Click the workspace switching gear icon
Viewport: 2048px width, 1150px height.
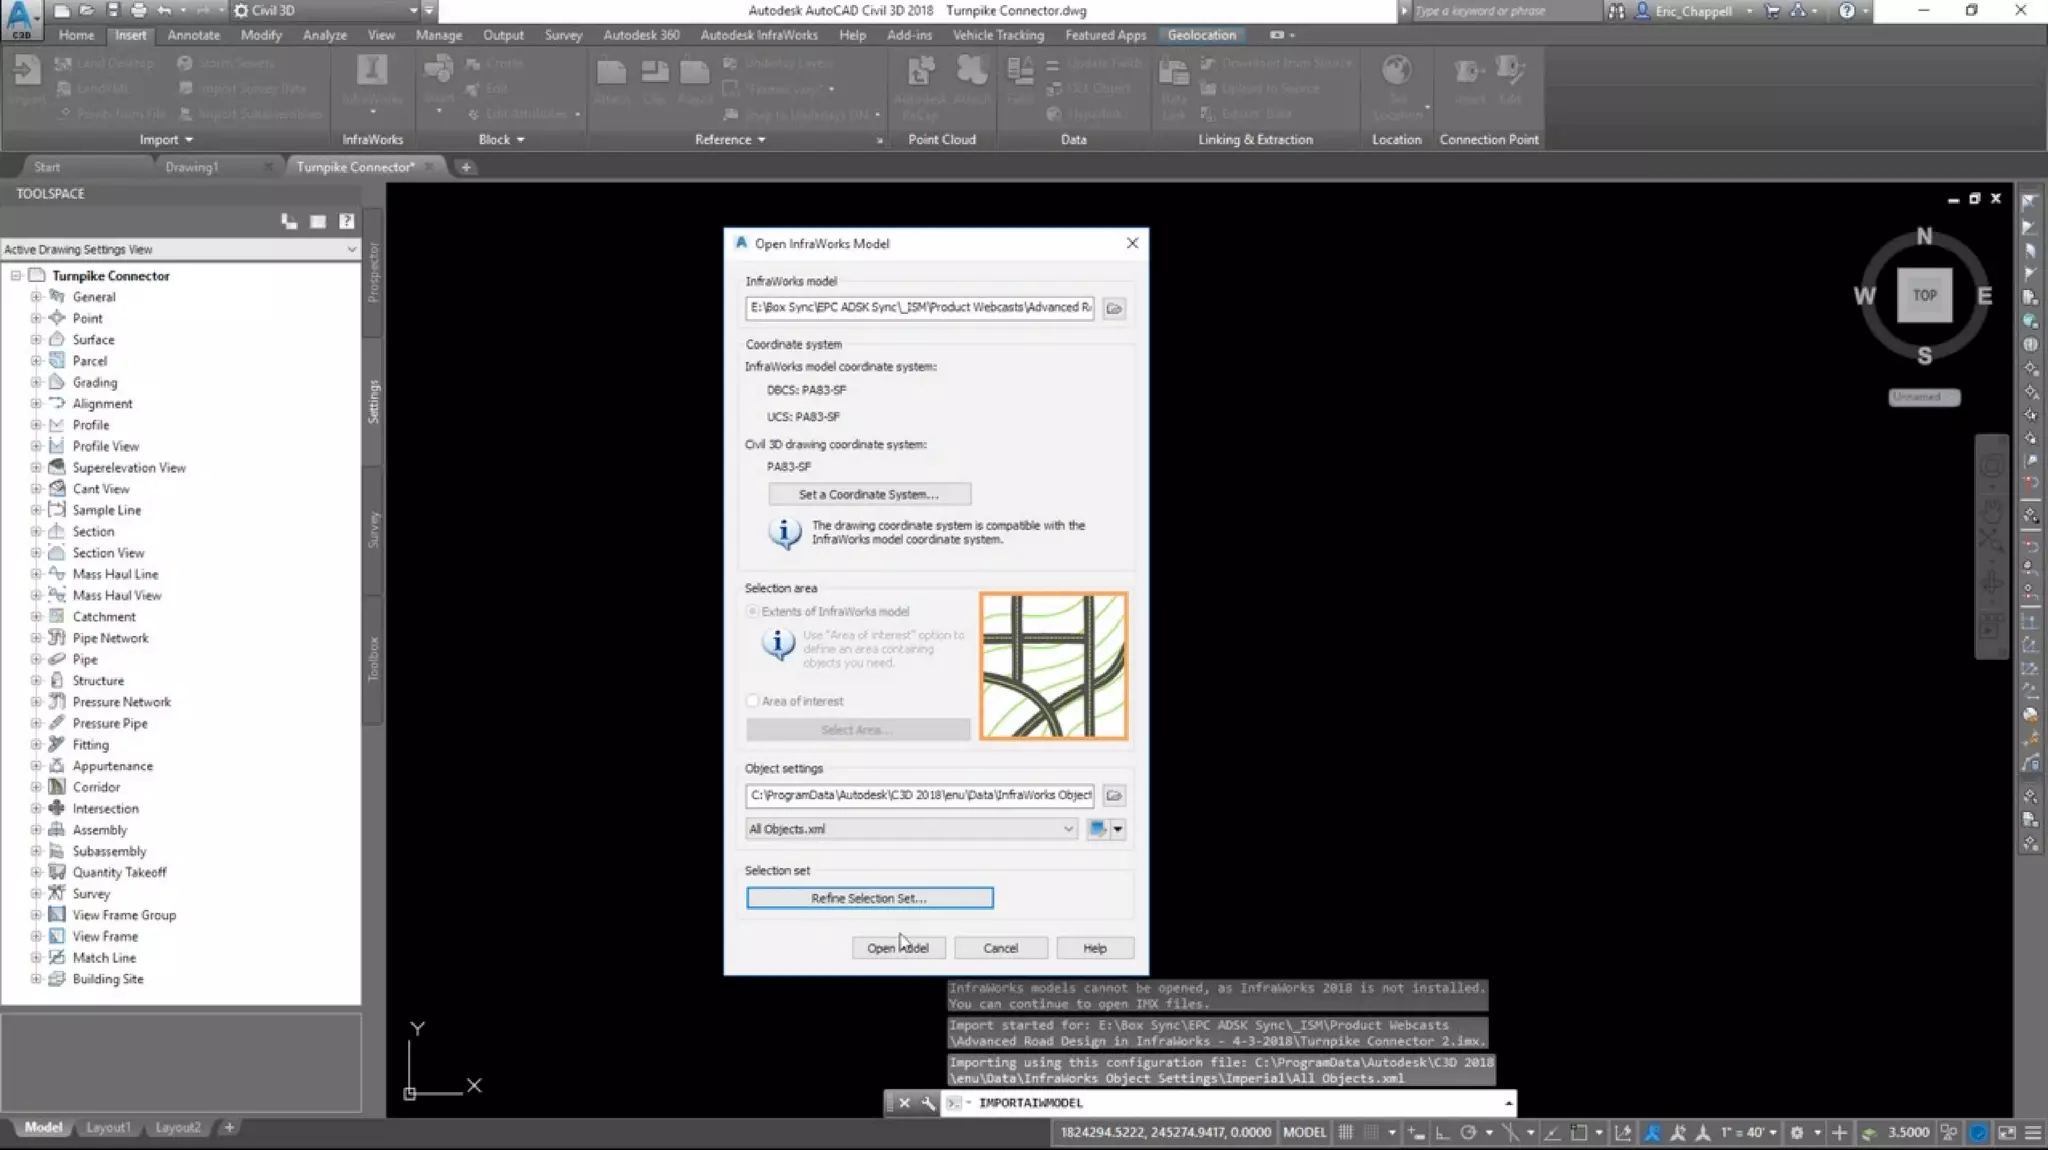point(1796,1132)
